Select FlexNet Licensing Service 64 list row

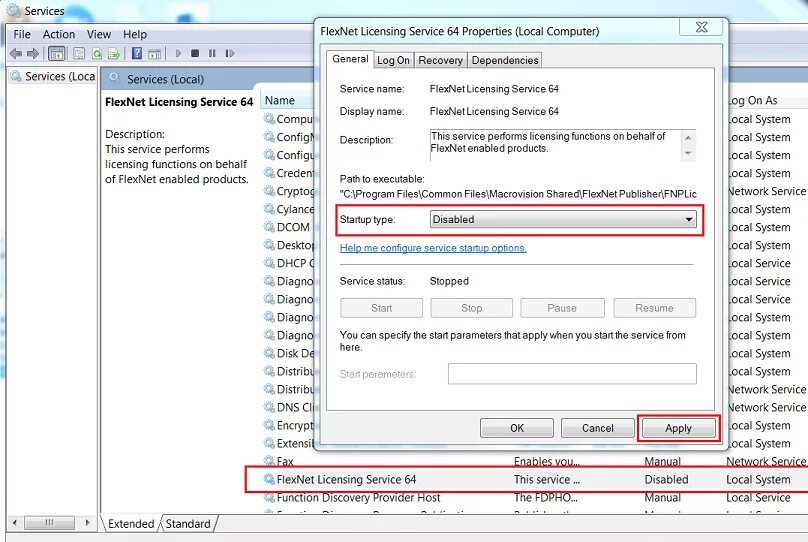526,479
